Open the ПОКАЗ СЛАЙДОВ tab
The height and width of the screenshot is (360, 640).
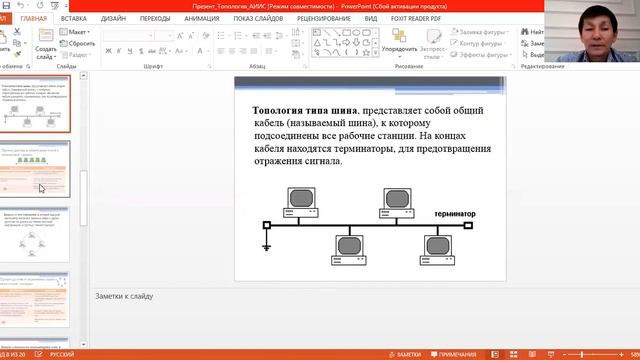(258, 18)
